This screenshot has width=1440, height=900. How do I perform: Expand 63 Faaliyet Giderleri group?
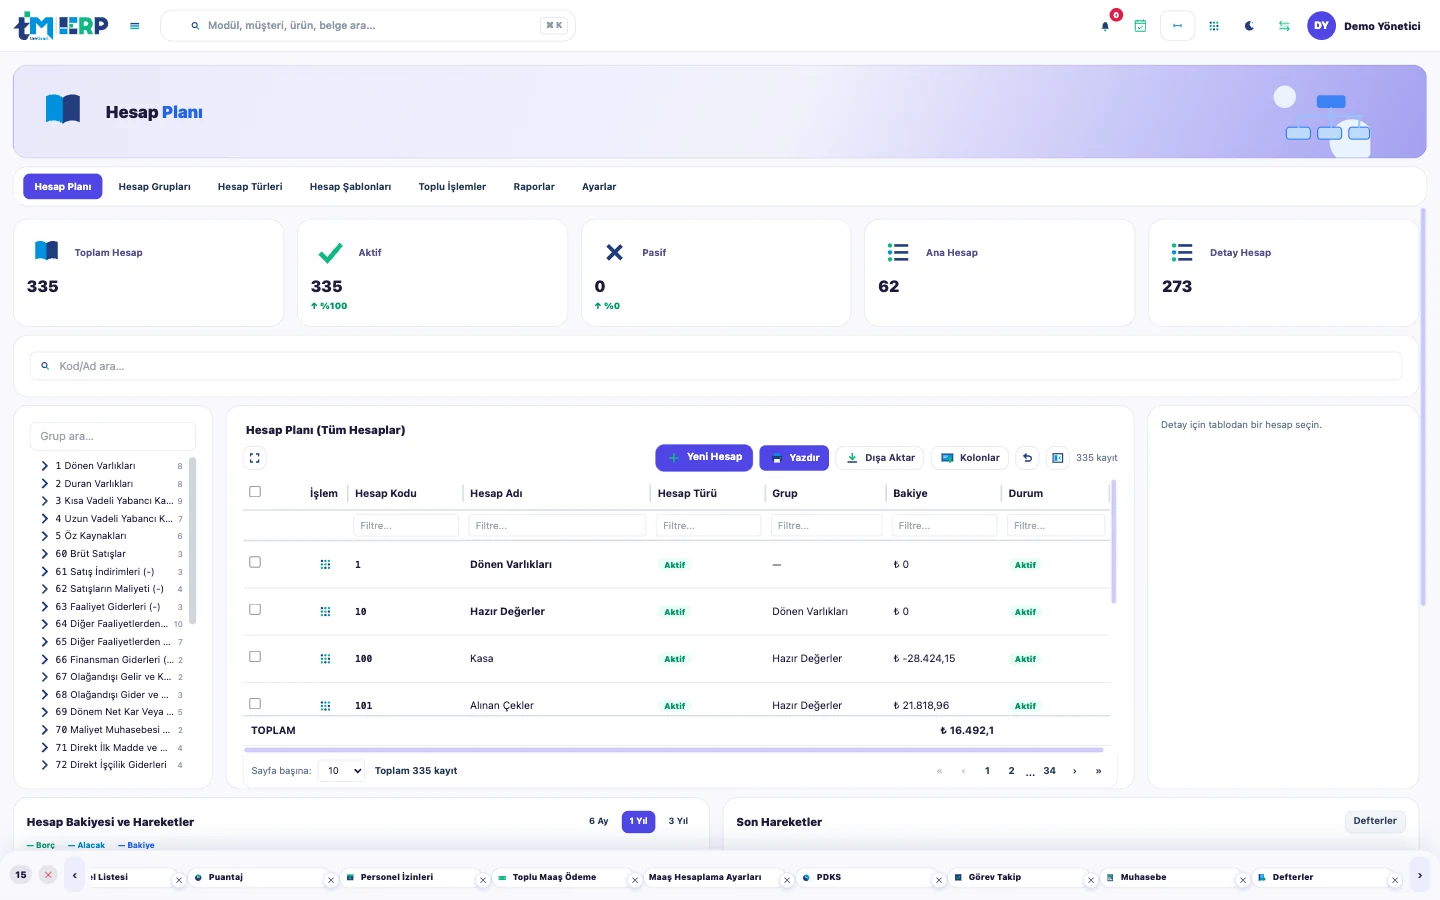coord(45,607)
